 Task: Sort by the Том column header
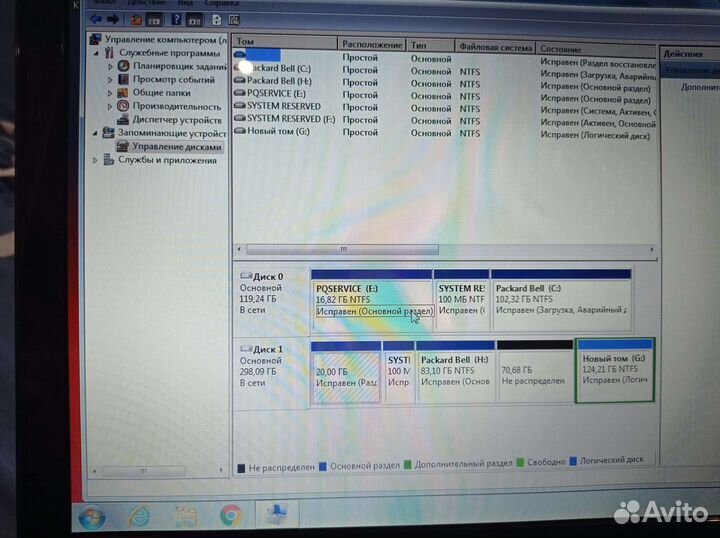tap(285, 41)
